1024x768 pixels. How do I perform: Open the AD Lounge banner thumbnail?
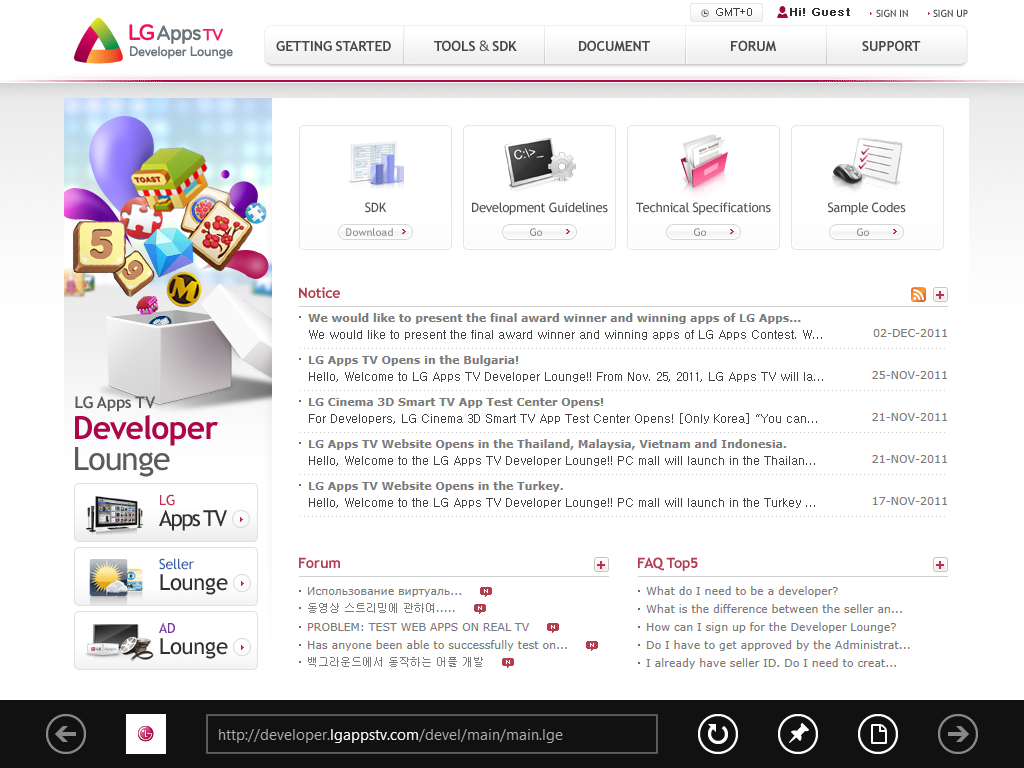tap(119, 641)
